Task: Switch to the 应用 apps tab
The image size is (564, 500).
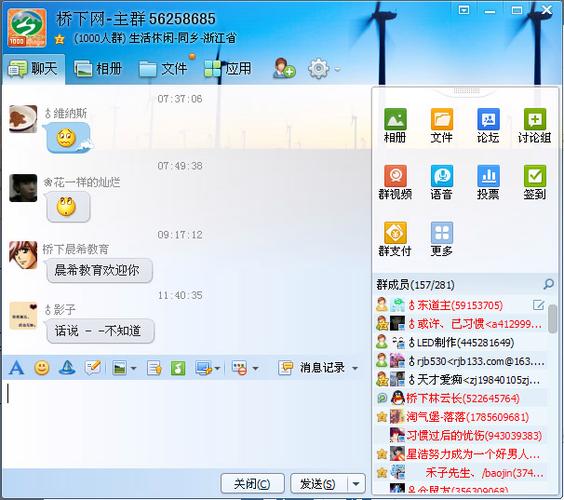Action: coord(228,69)
